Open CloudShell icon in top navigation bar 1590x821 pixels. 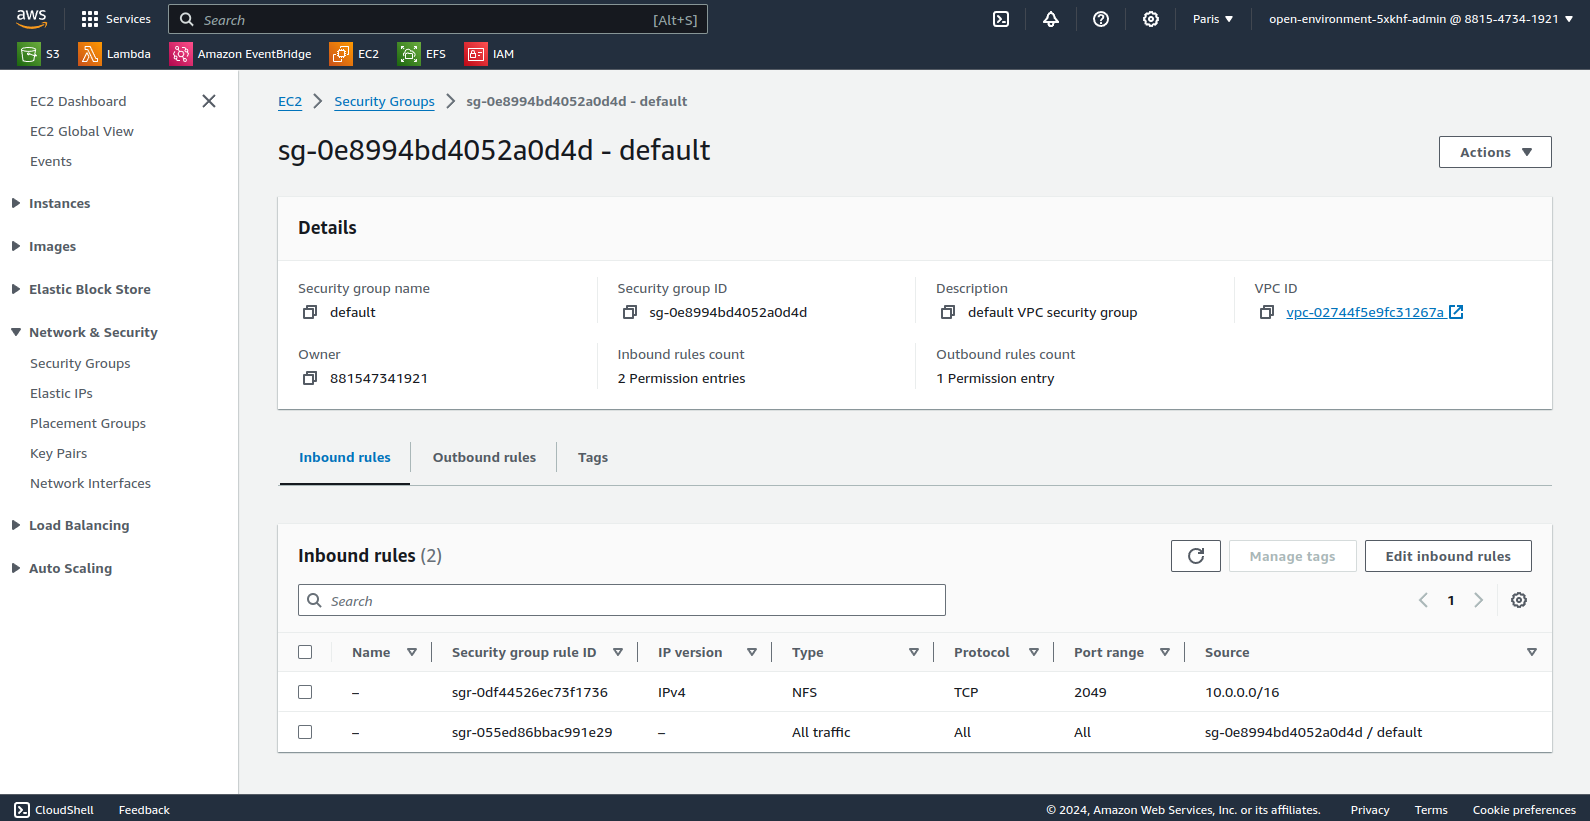[x=1001, y=19]
